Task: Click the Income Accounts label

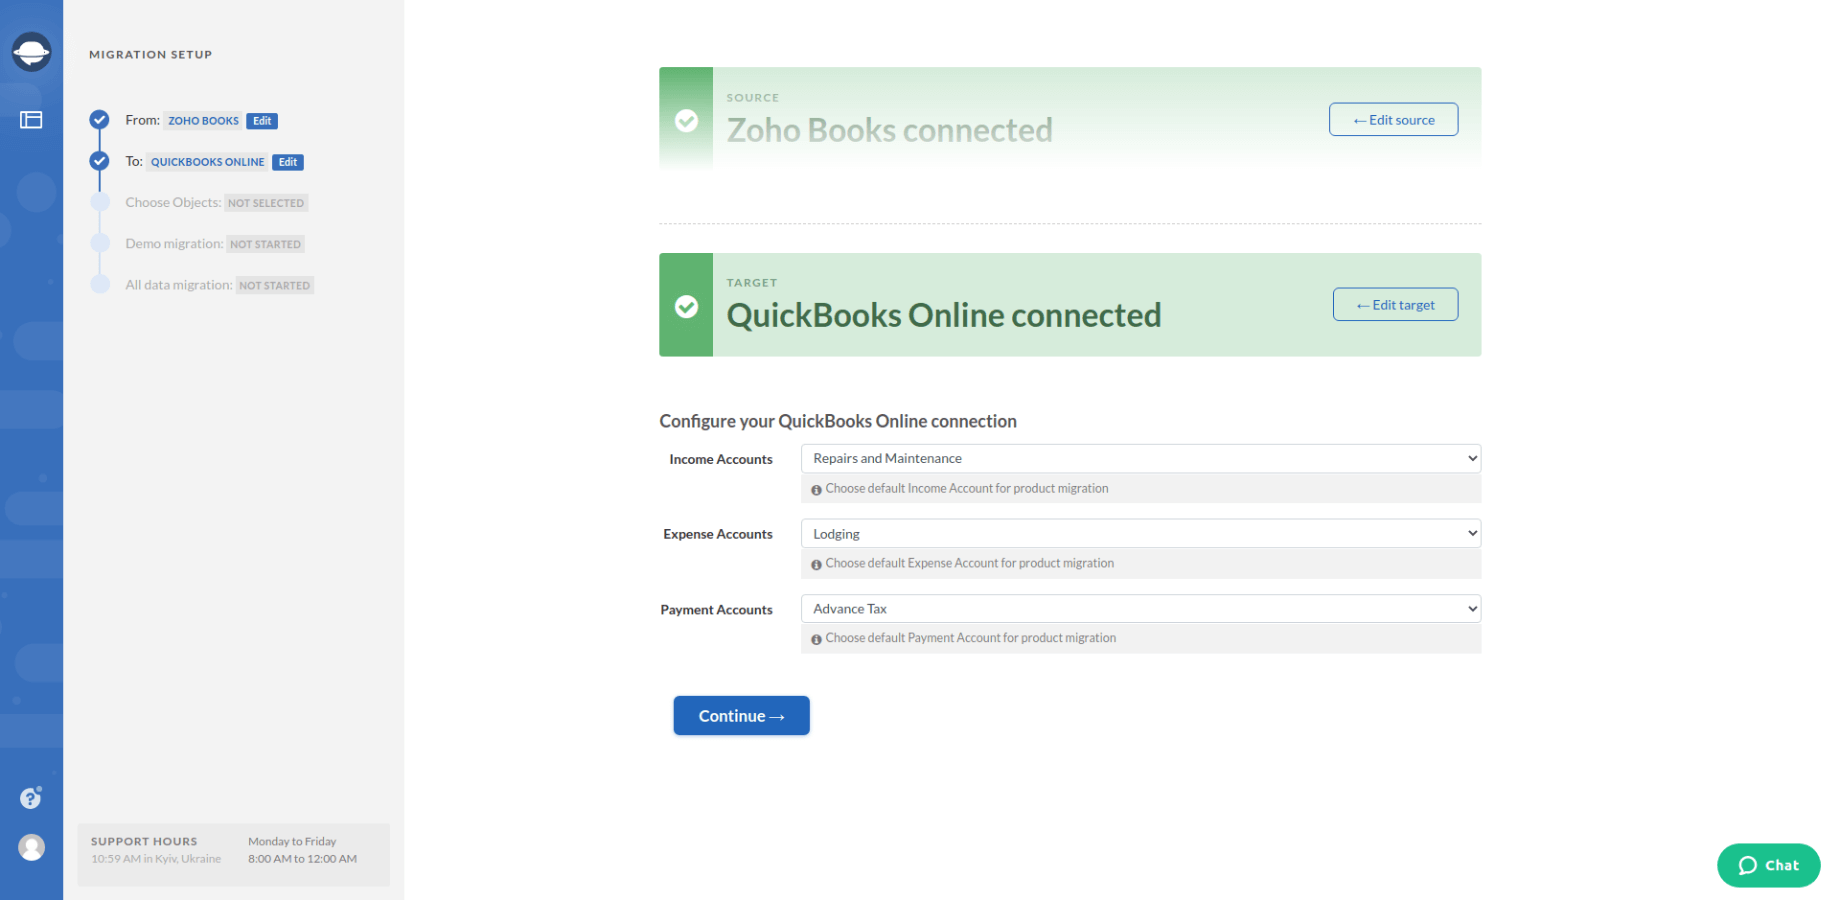Action: [721, 459]
